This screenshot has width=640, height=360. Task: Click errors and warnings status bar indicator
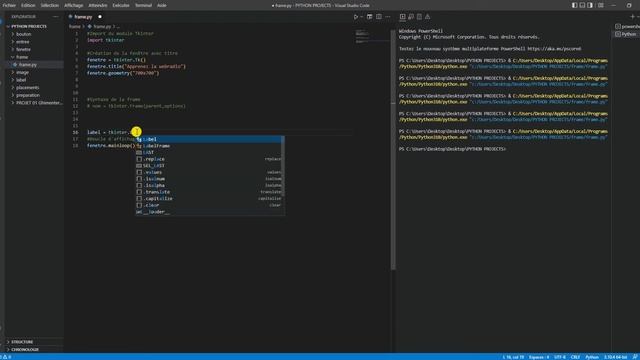tap(6, 357)
